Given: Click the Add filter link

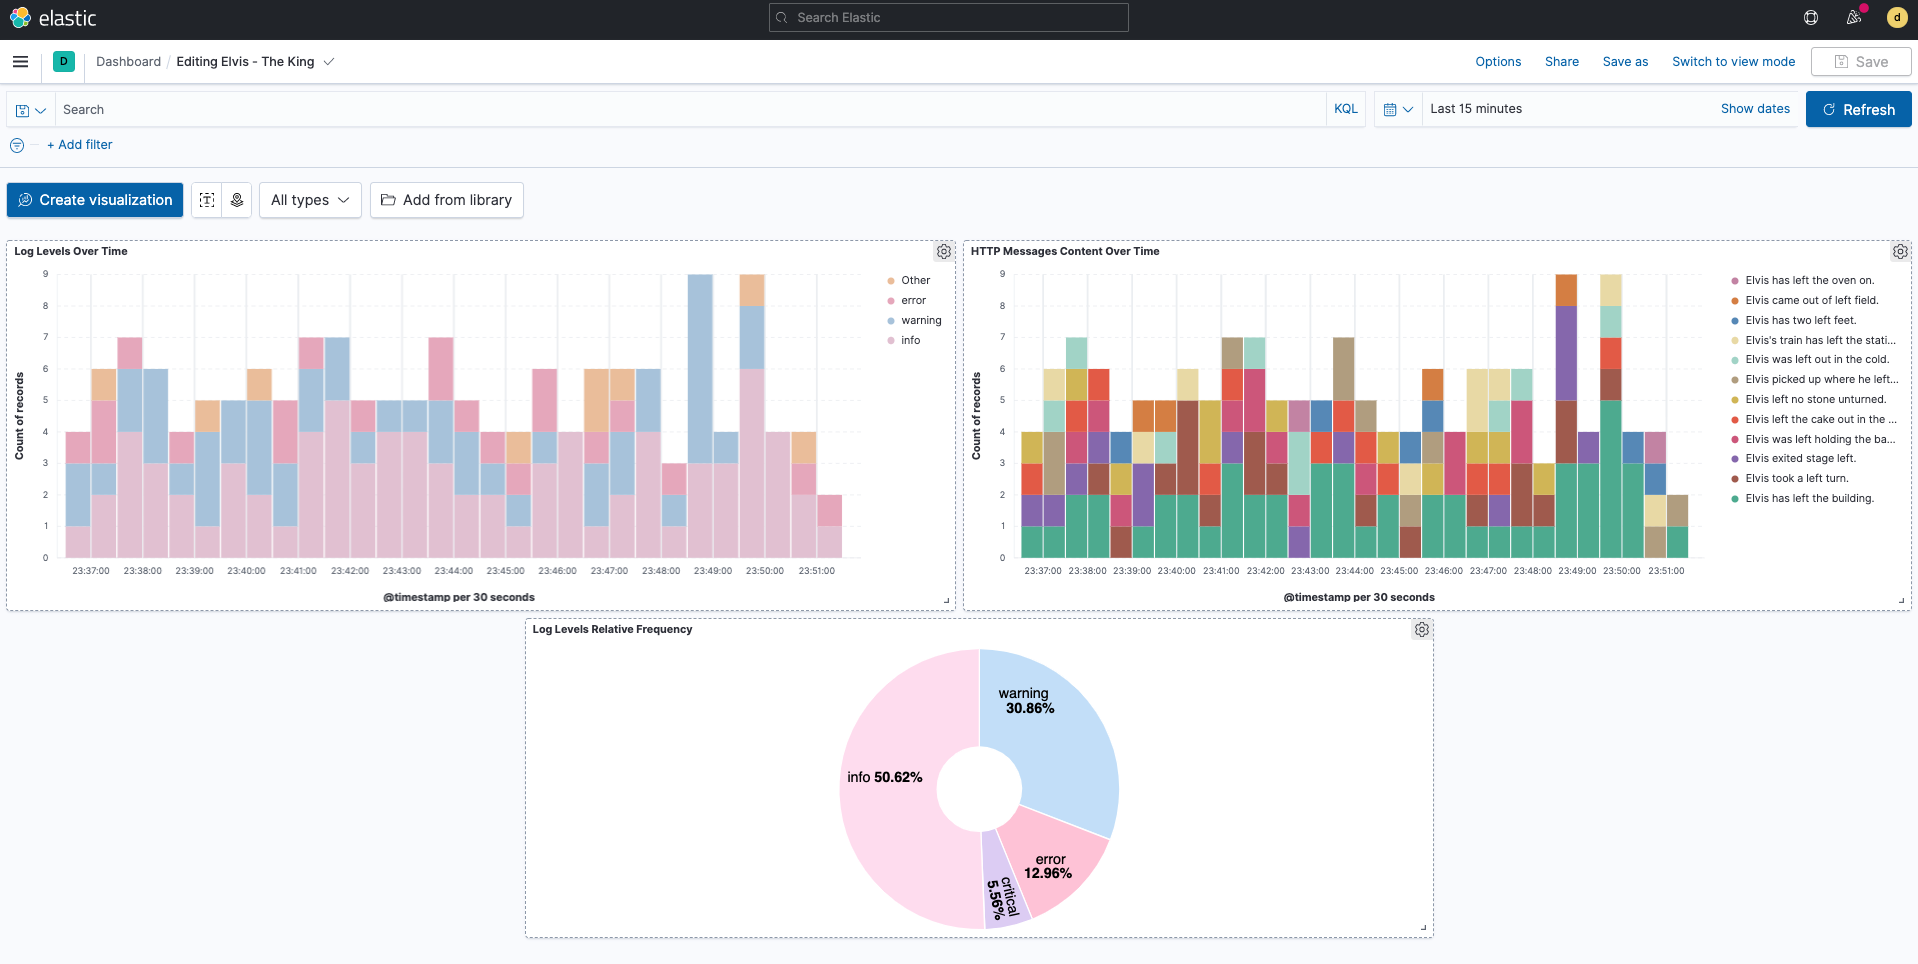Looking at the screenshot, I should [x=79, y=145].
